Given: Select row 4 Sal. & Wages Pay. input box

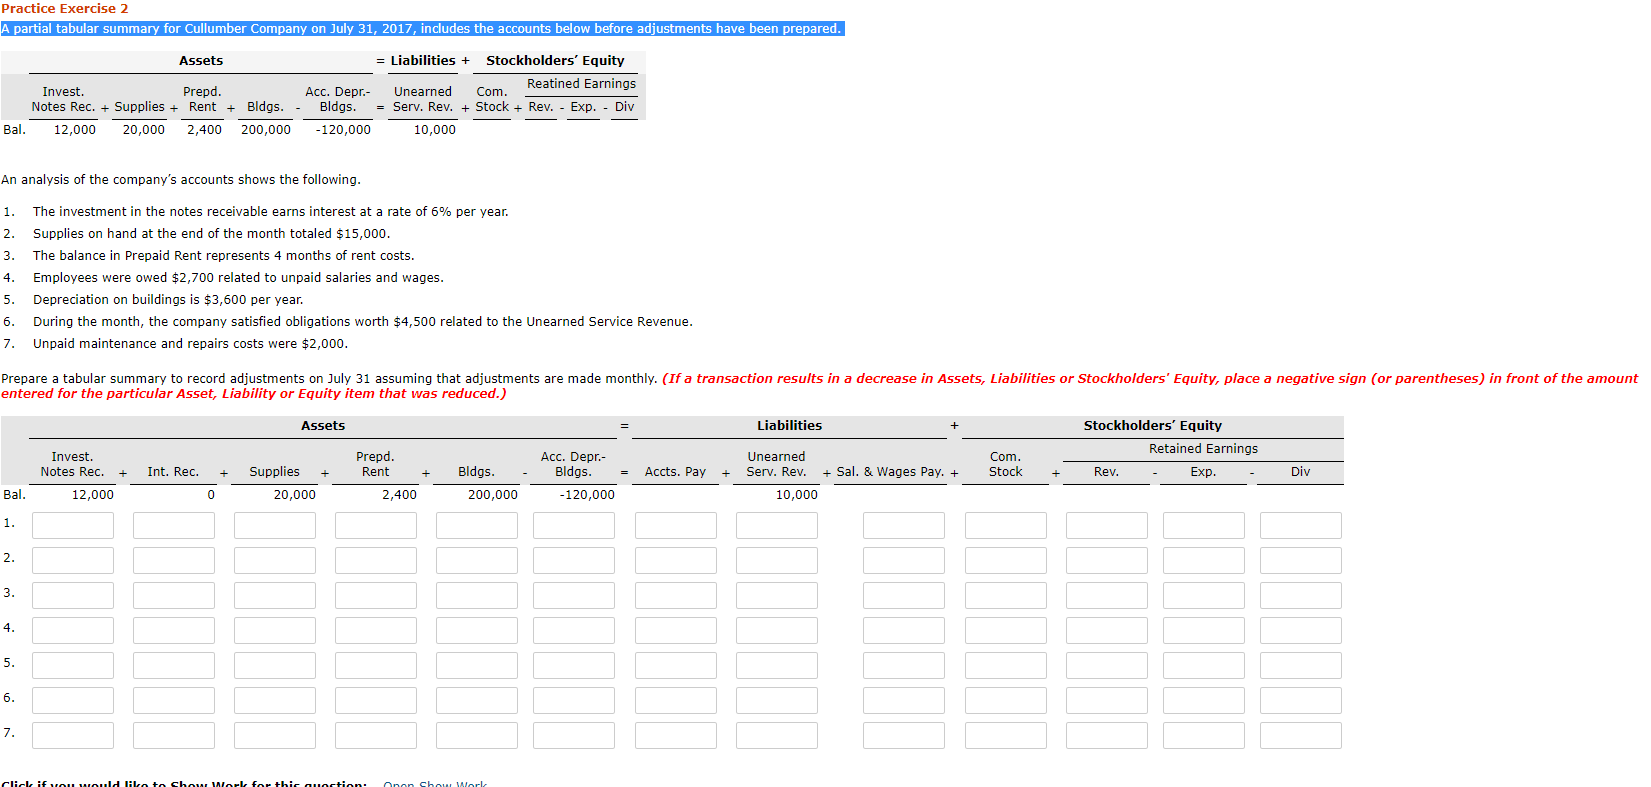Looking at the screenshot, I should [x=904, y=631].
